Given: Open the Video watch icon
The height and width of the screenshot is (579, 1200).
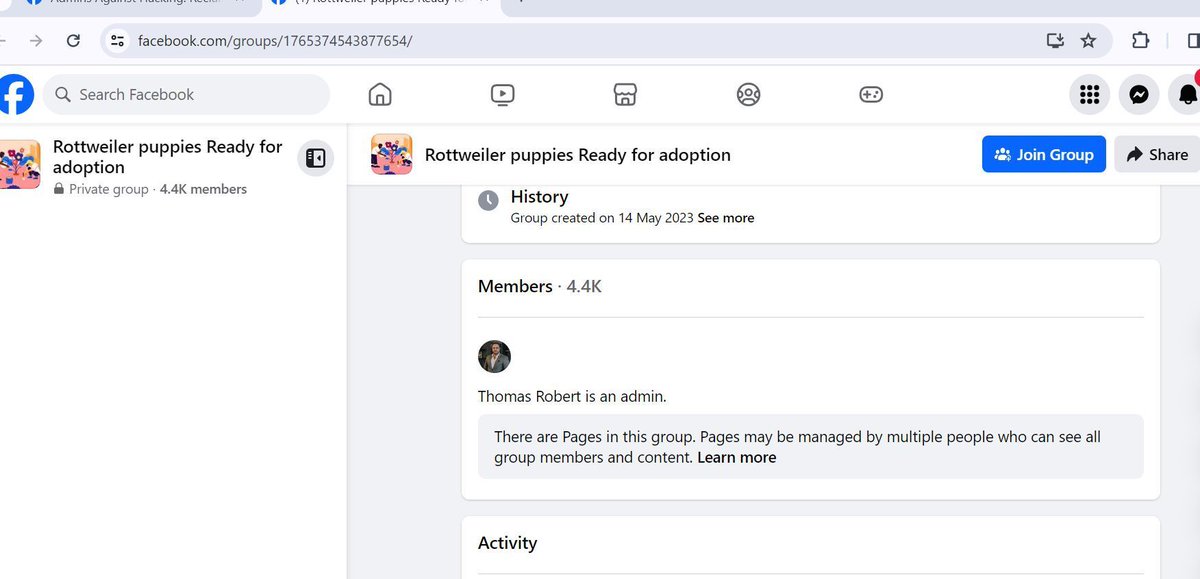Looking at the screenshot, I should point(502,94).
